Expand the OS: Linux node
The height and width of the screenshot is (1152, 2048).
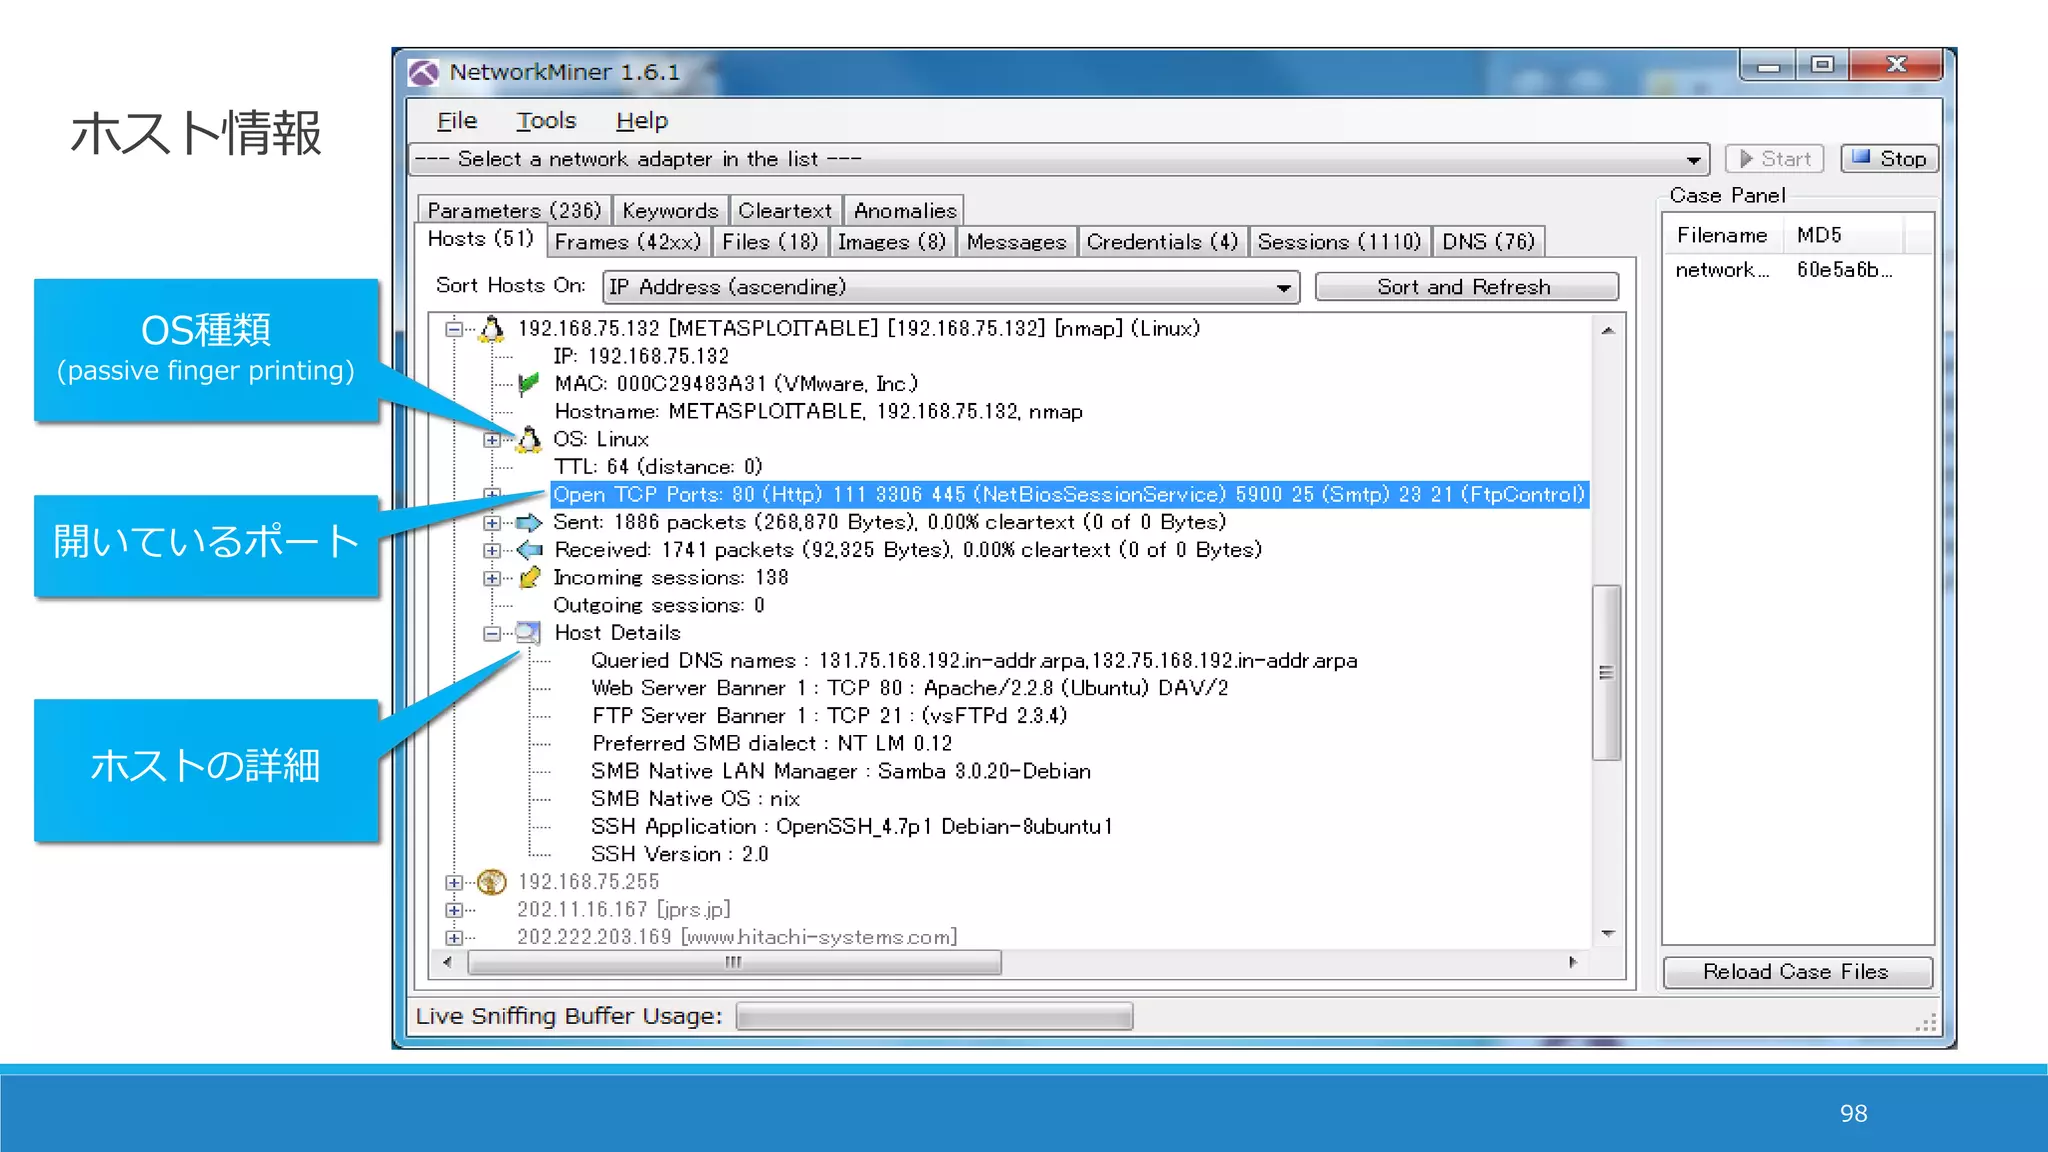491,440
